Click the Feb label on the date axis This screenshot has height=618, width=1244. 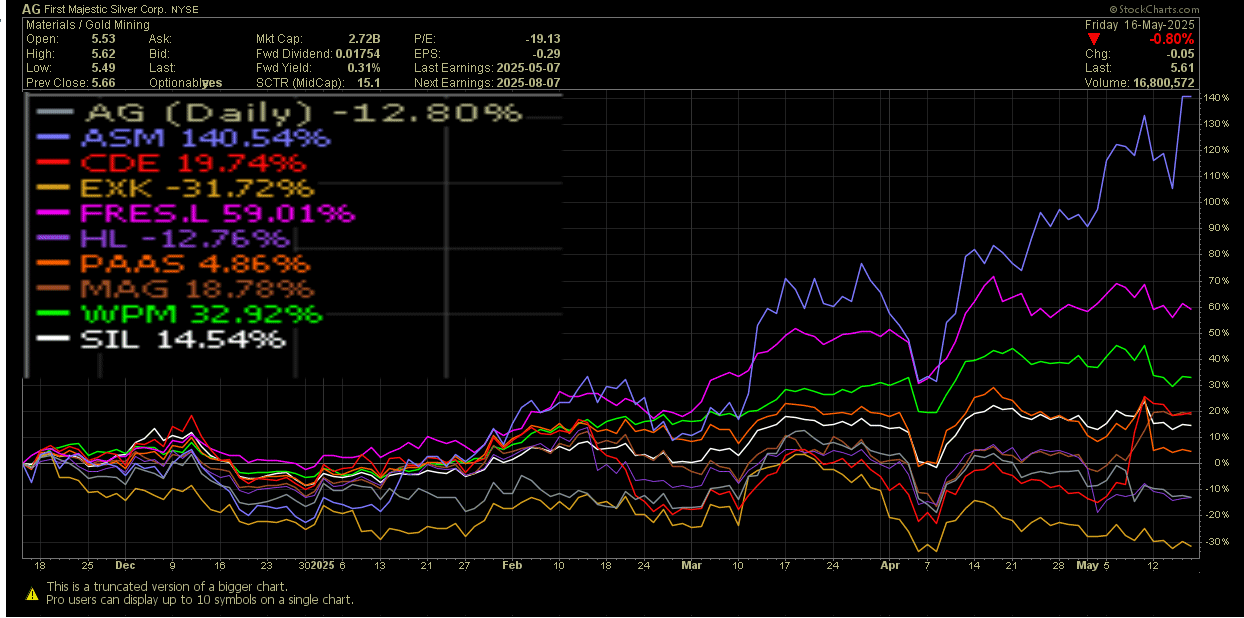click(x=511, y=565)
